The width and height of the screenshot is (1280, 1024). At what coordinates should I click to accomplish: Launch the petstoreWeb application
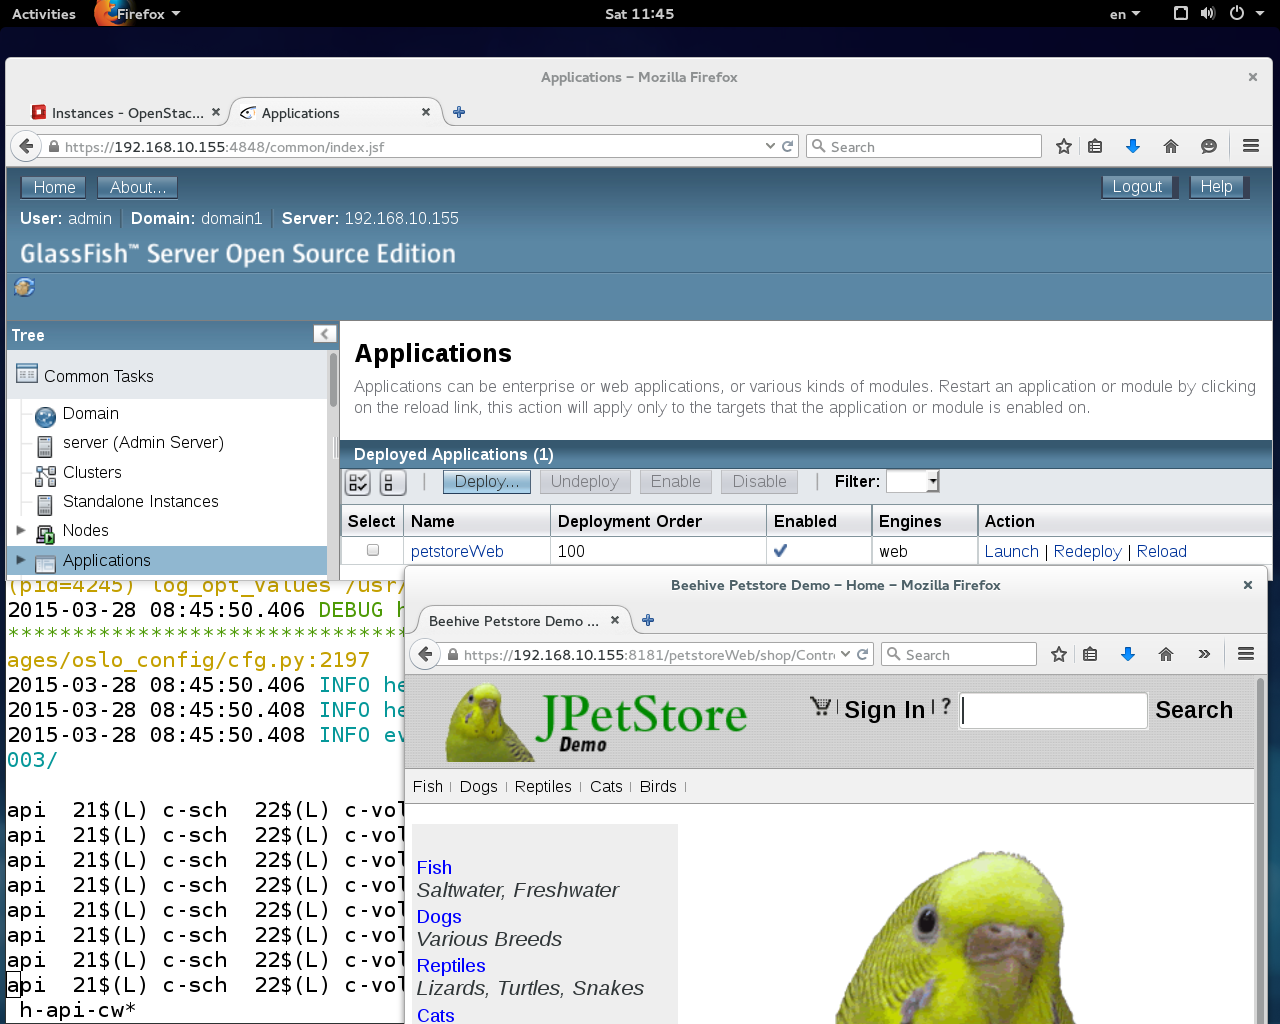click(x=1012, y=551)
